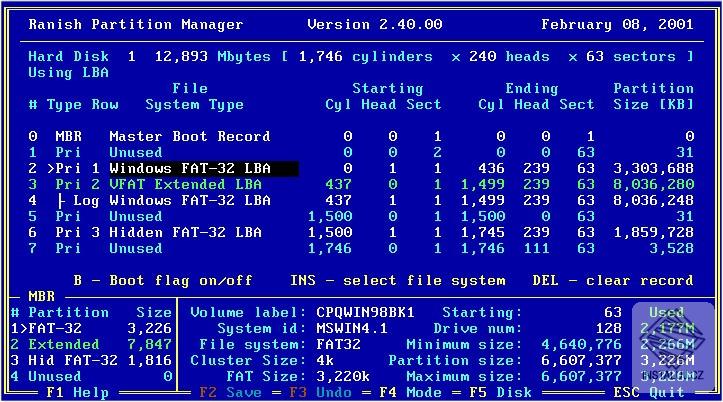Click the Cluster Size value 4k

[325, 361]
